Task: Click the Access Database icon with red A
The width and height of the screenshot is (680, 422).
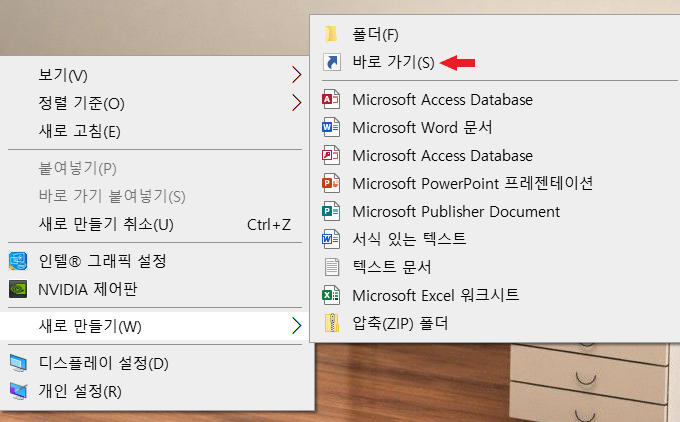Action: (331, 100)
